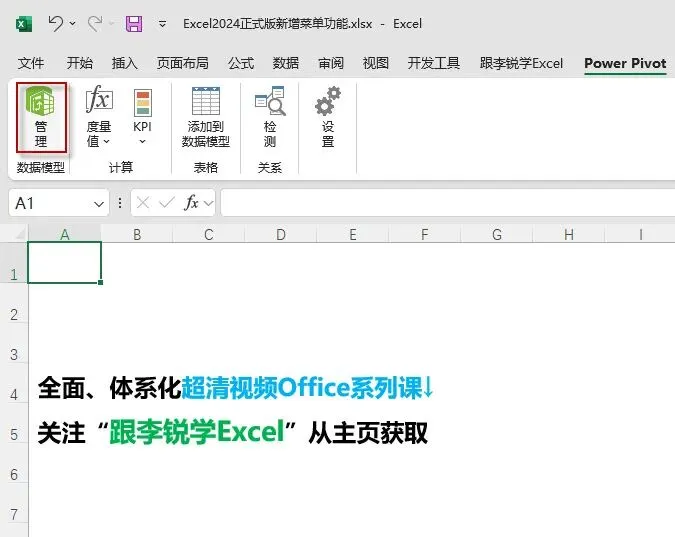Switch to the 跟李锐学Excel tab

click(521, 63)
